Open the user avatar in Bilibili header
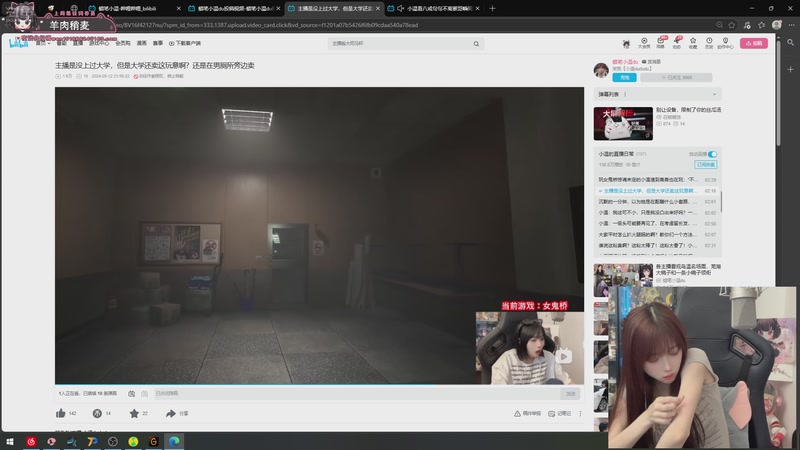The width and height of the screenshot is (800, 450). click(626, 44)
